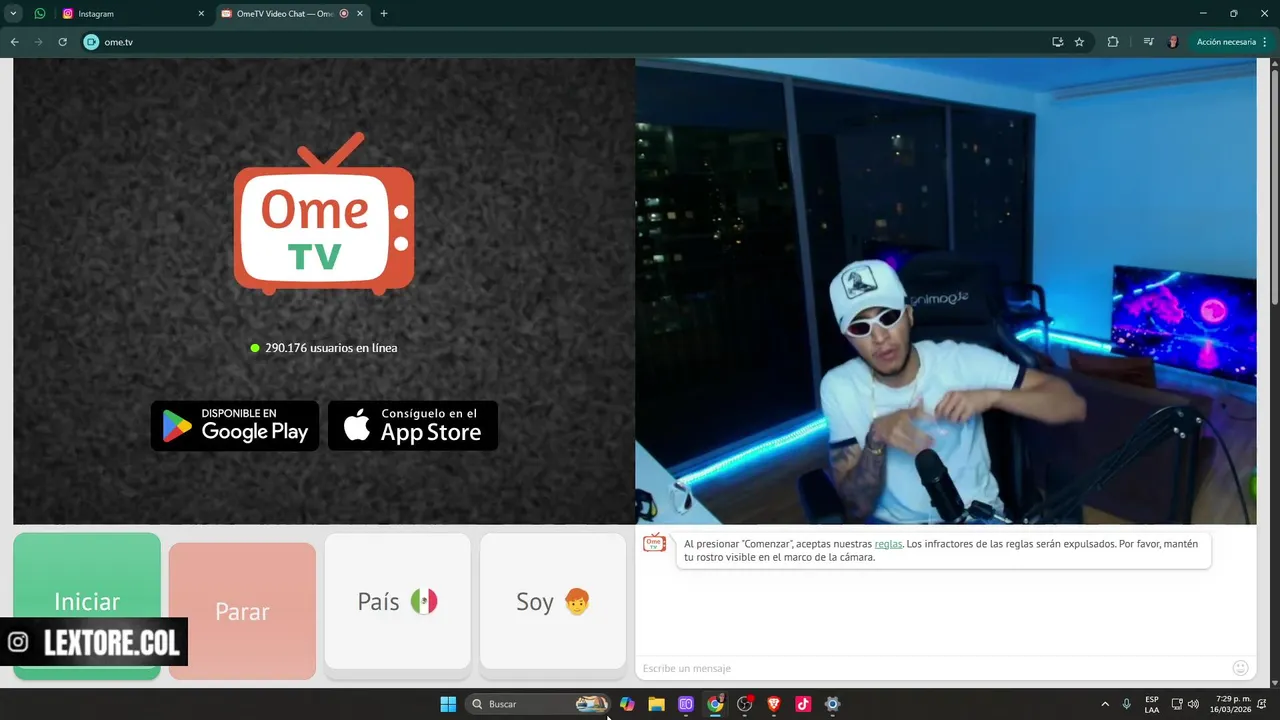Bookmark this page with star icon
1280x720 pixels.
[1079, 42]
